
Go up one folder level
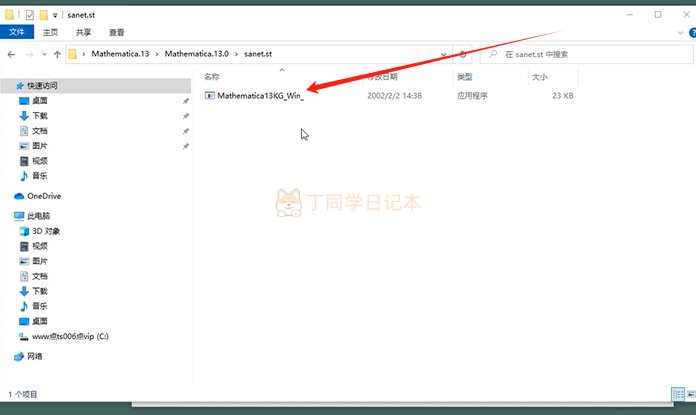click(x=57, y=54)
